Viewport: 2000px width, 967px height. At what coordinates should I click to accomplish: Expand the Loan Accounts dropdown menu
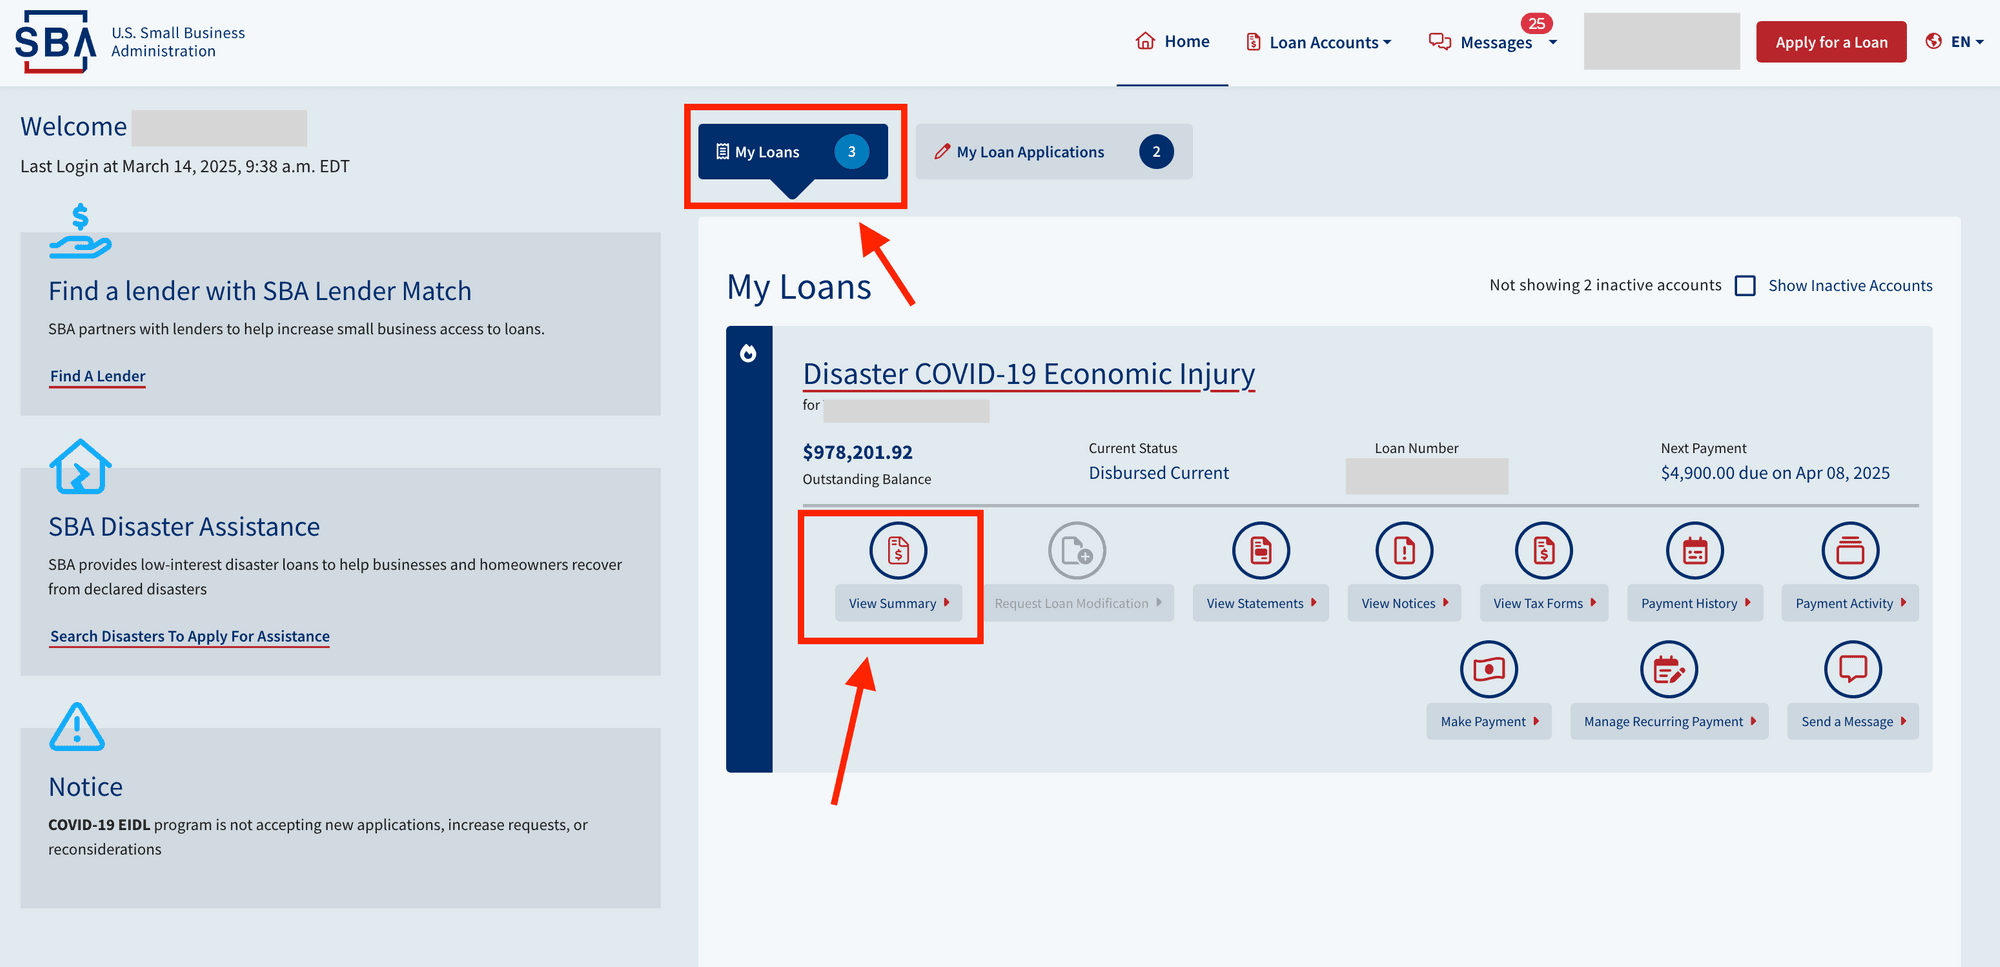click(x=1319, y=42)
